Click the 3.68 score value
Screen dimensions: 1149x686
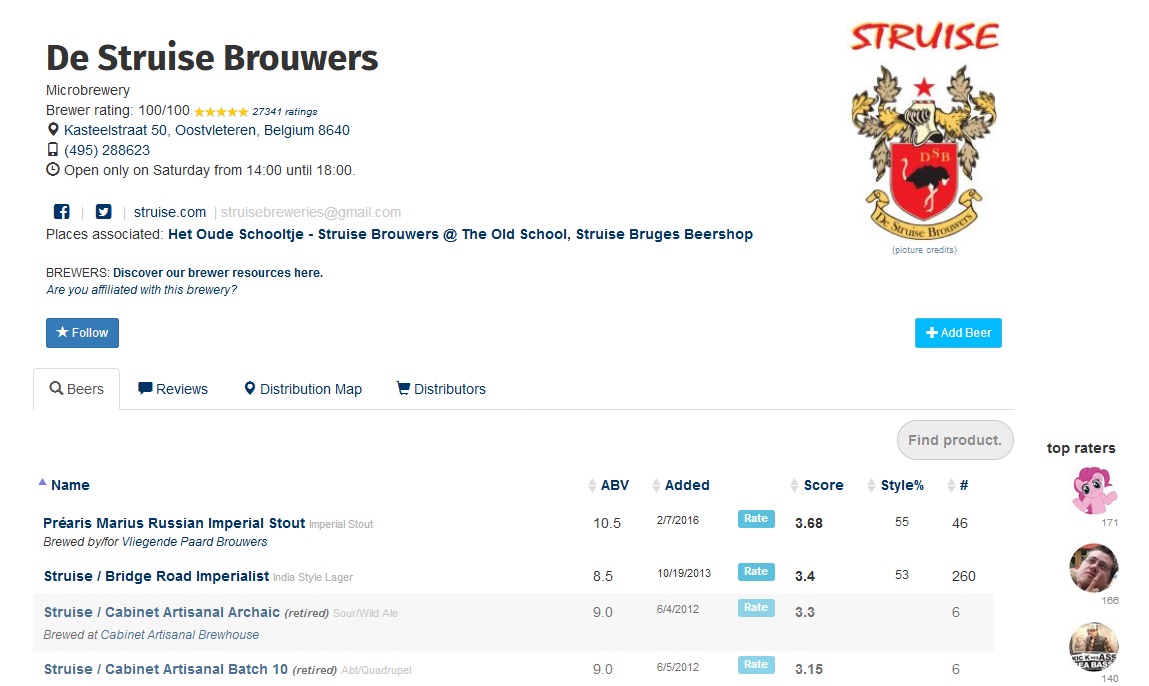click(809, 523)
